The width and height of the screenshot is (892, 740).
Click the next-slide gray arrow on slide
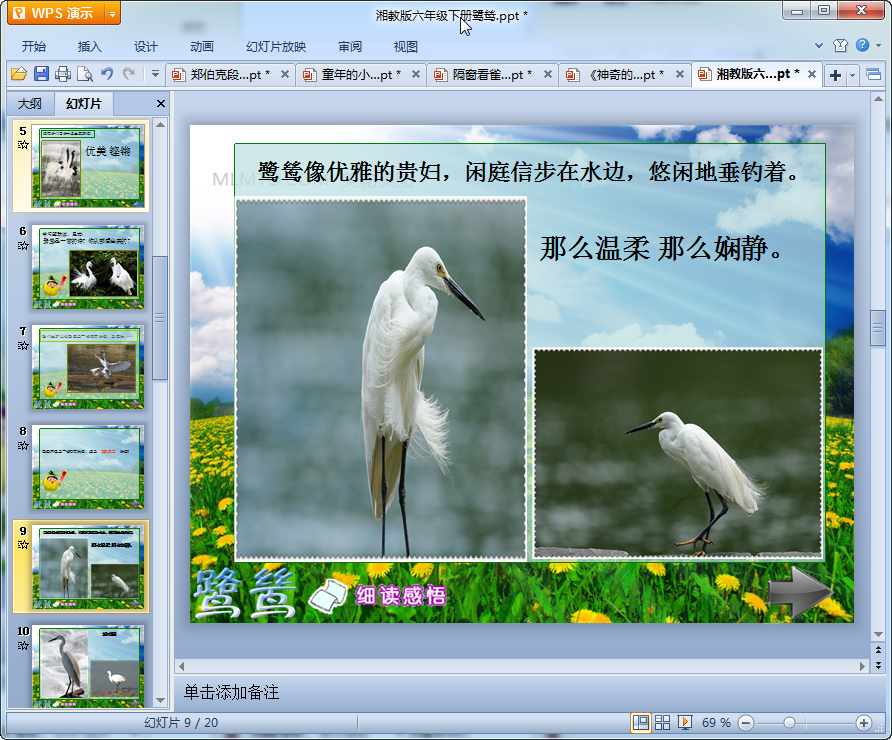(x=800, y=593)
